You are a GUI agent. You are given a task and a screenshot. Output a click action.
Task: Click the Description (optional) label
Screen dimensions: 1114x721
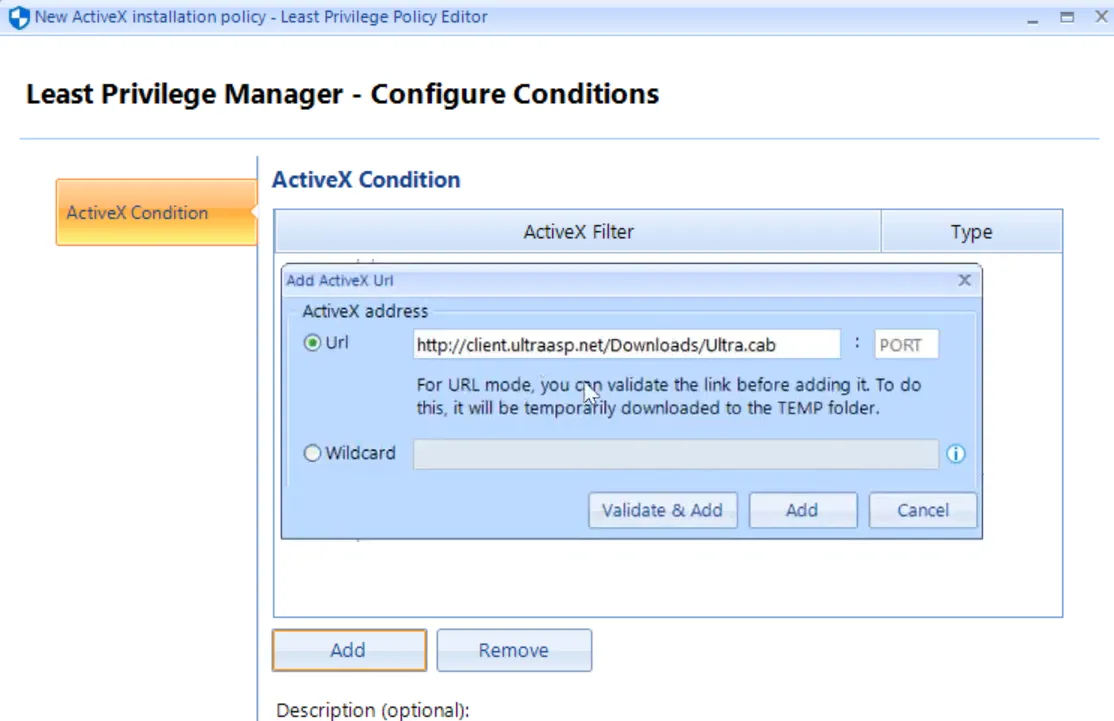pyautogui.click(x=372, y=709)
